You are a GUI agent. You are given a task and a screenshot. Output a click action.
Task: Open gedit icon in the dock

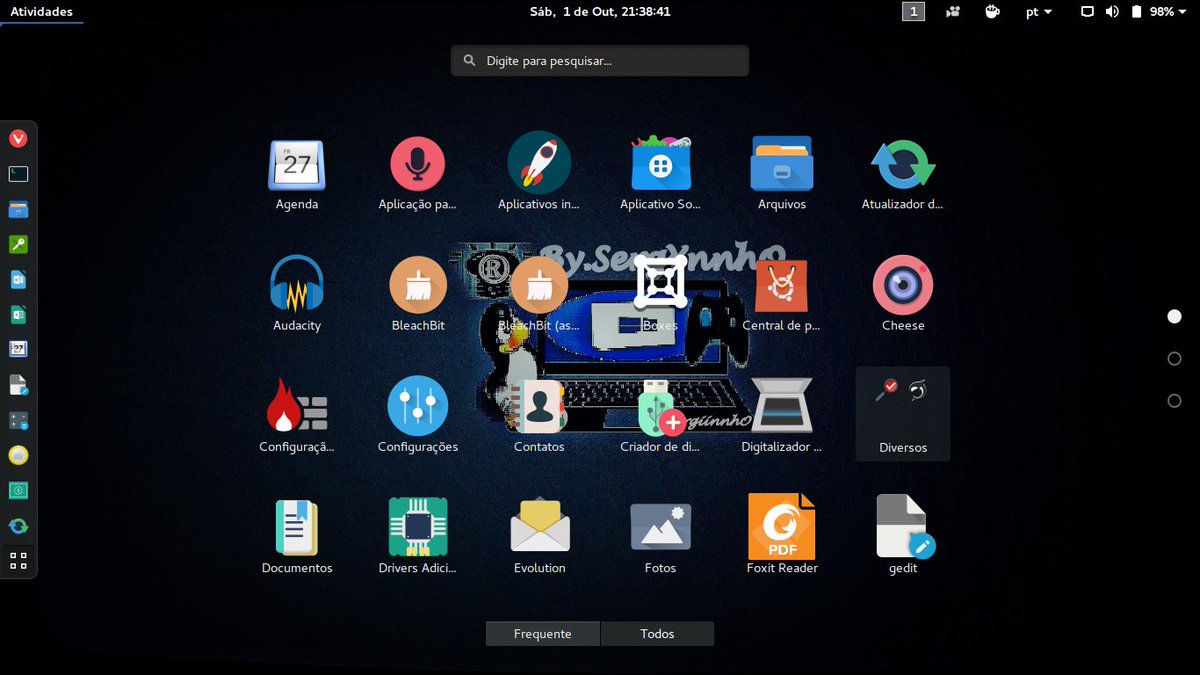(x=18, y=385)
